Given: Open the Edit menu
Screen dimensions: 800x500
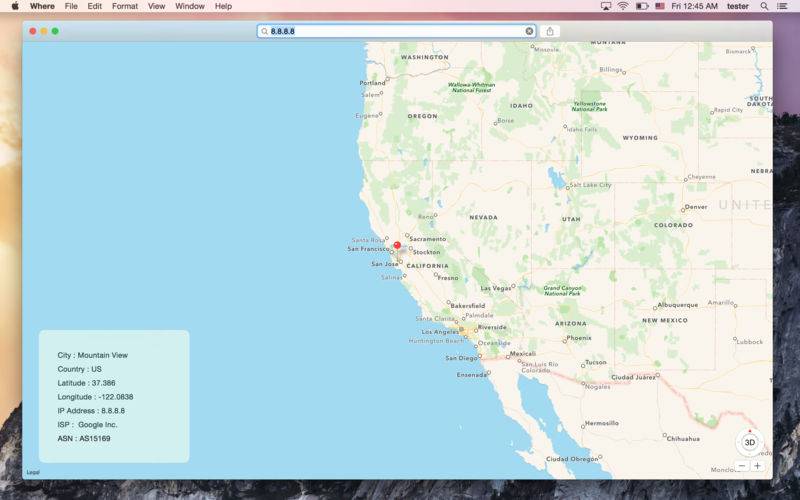Looking at the screenshot, I should pyautogui.click(x=94, y=6).
